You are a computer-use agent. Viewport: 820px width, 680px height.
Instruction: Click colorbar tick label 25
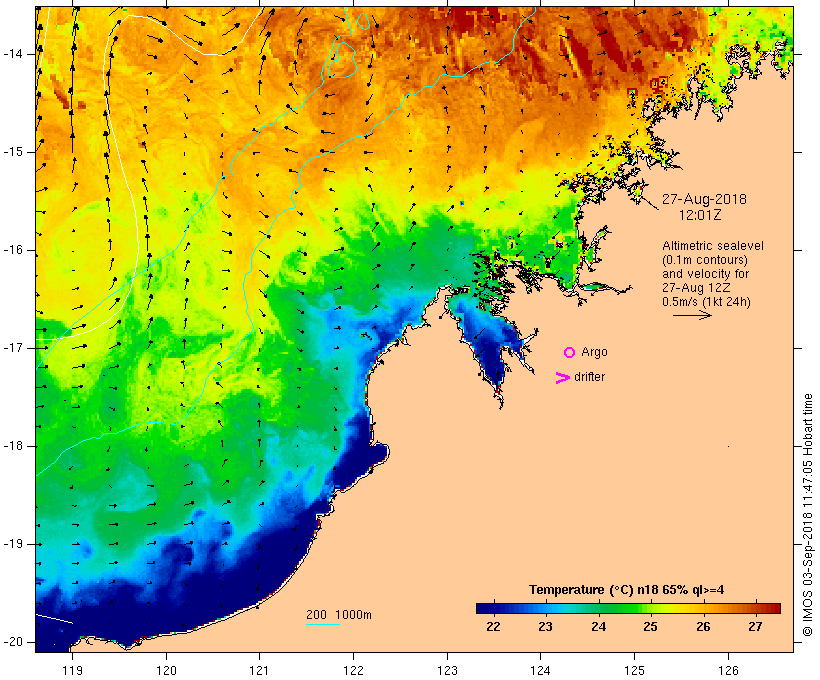coord(651,627)
